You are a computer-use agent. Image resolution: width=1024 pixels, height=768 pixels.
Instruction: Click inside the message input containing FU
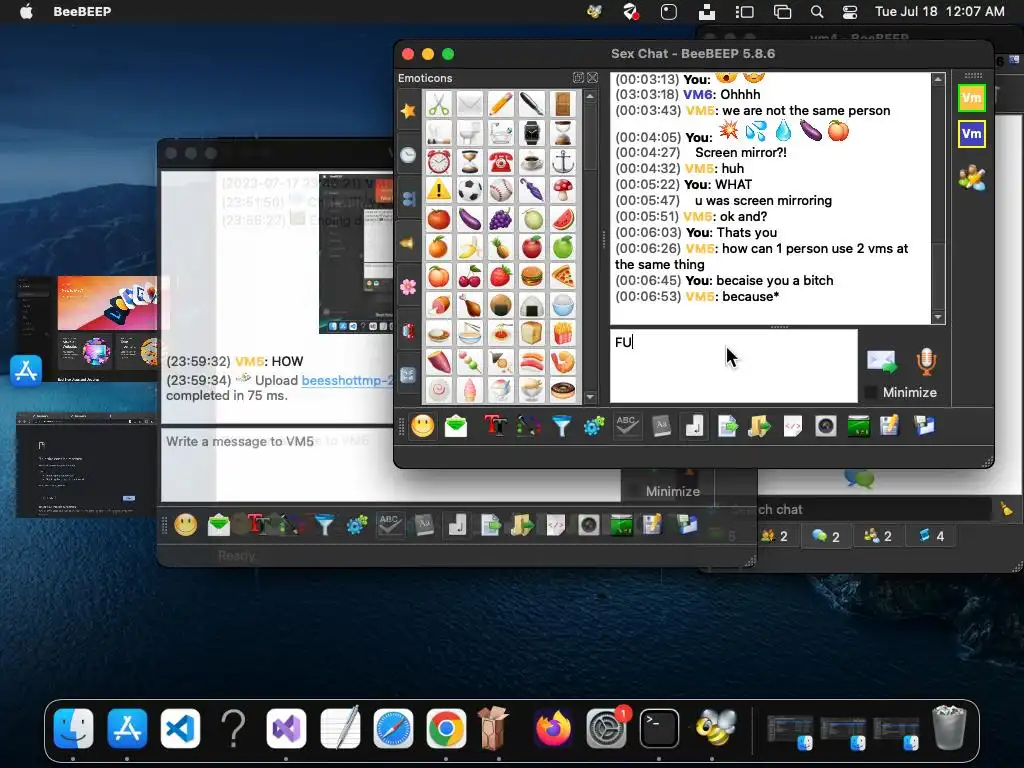click(x=733, y=366)
